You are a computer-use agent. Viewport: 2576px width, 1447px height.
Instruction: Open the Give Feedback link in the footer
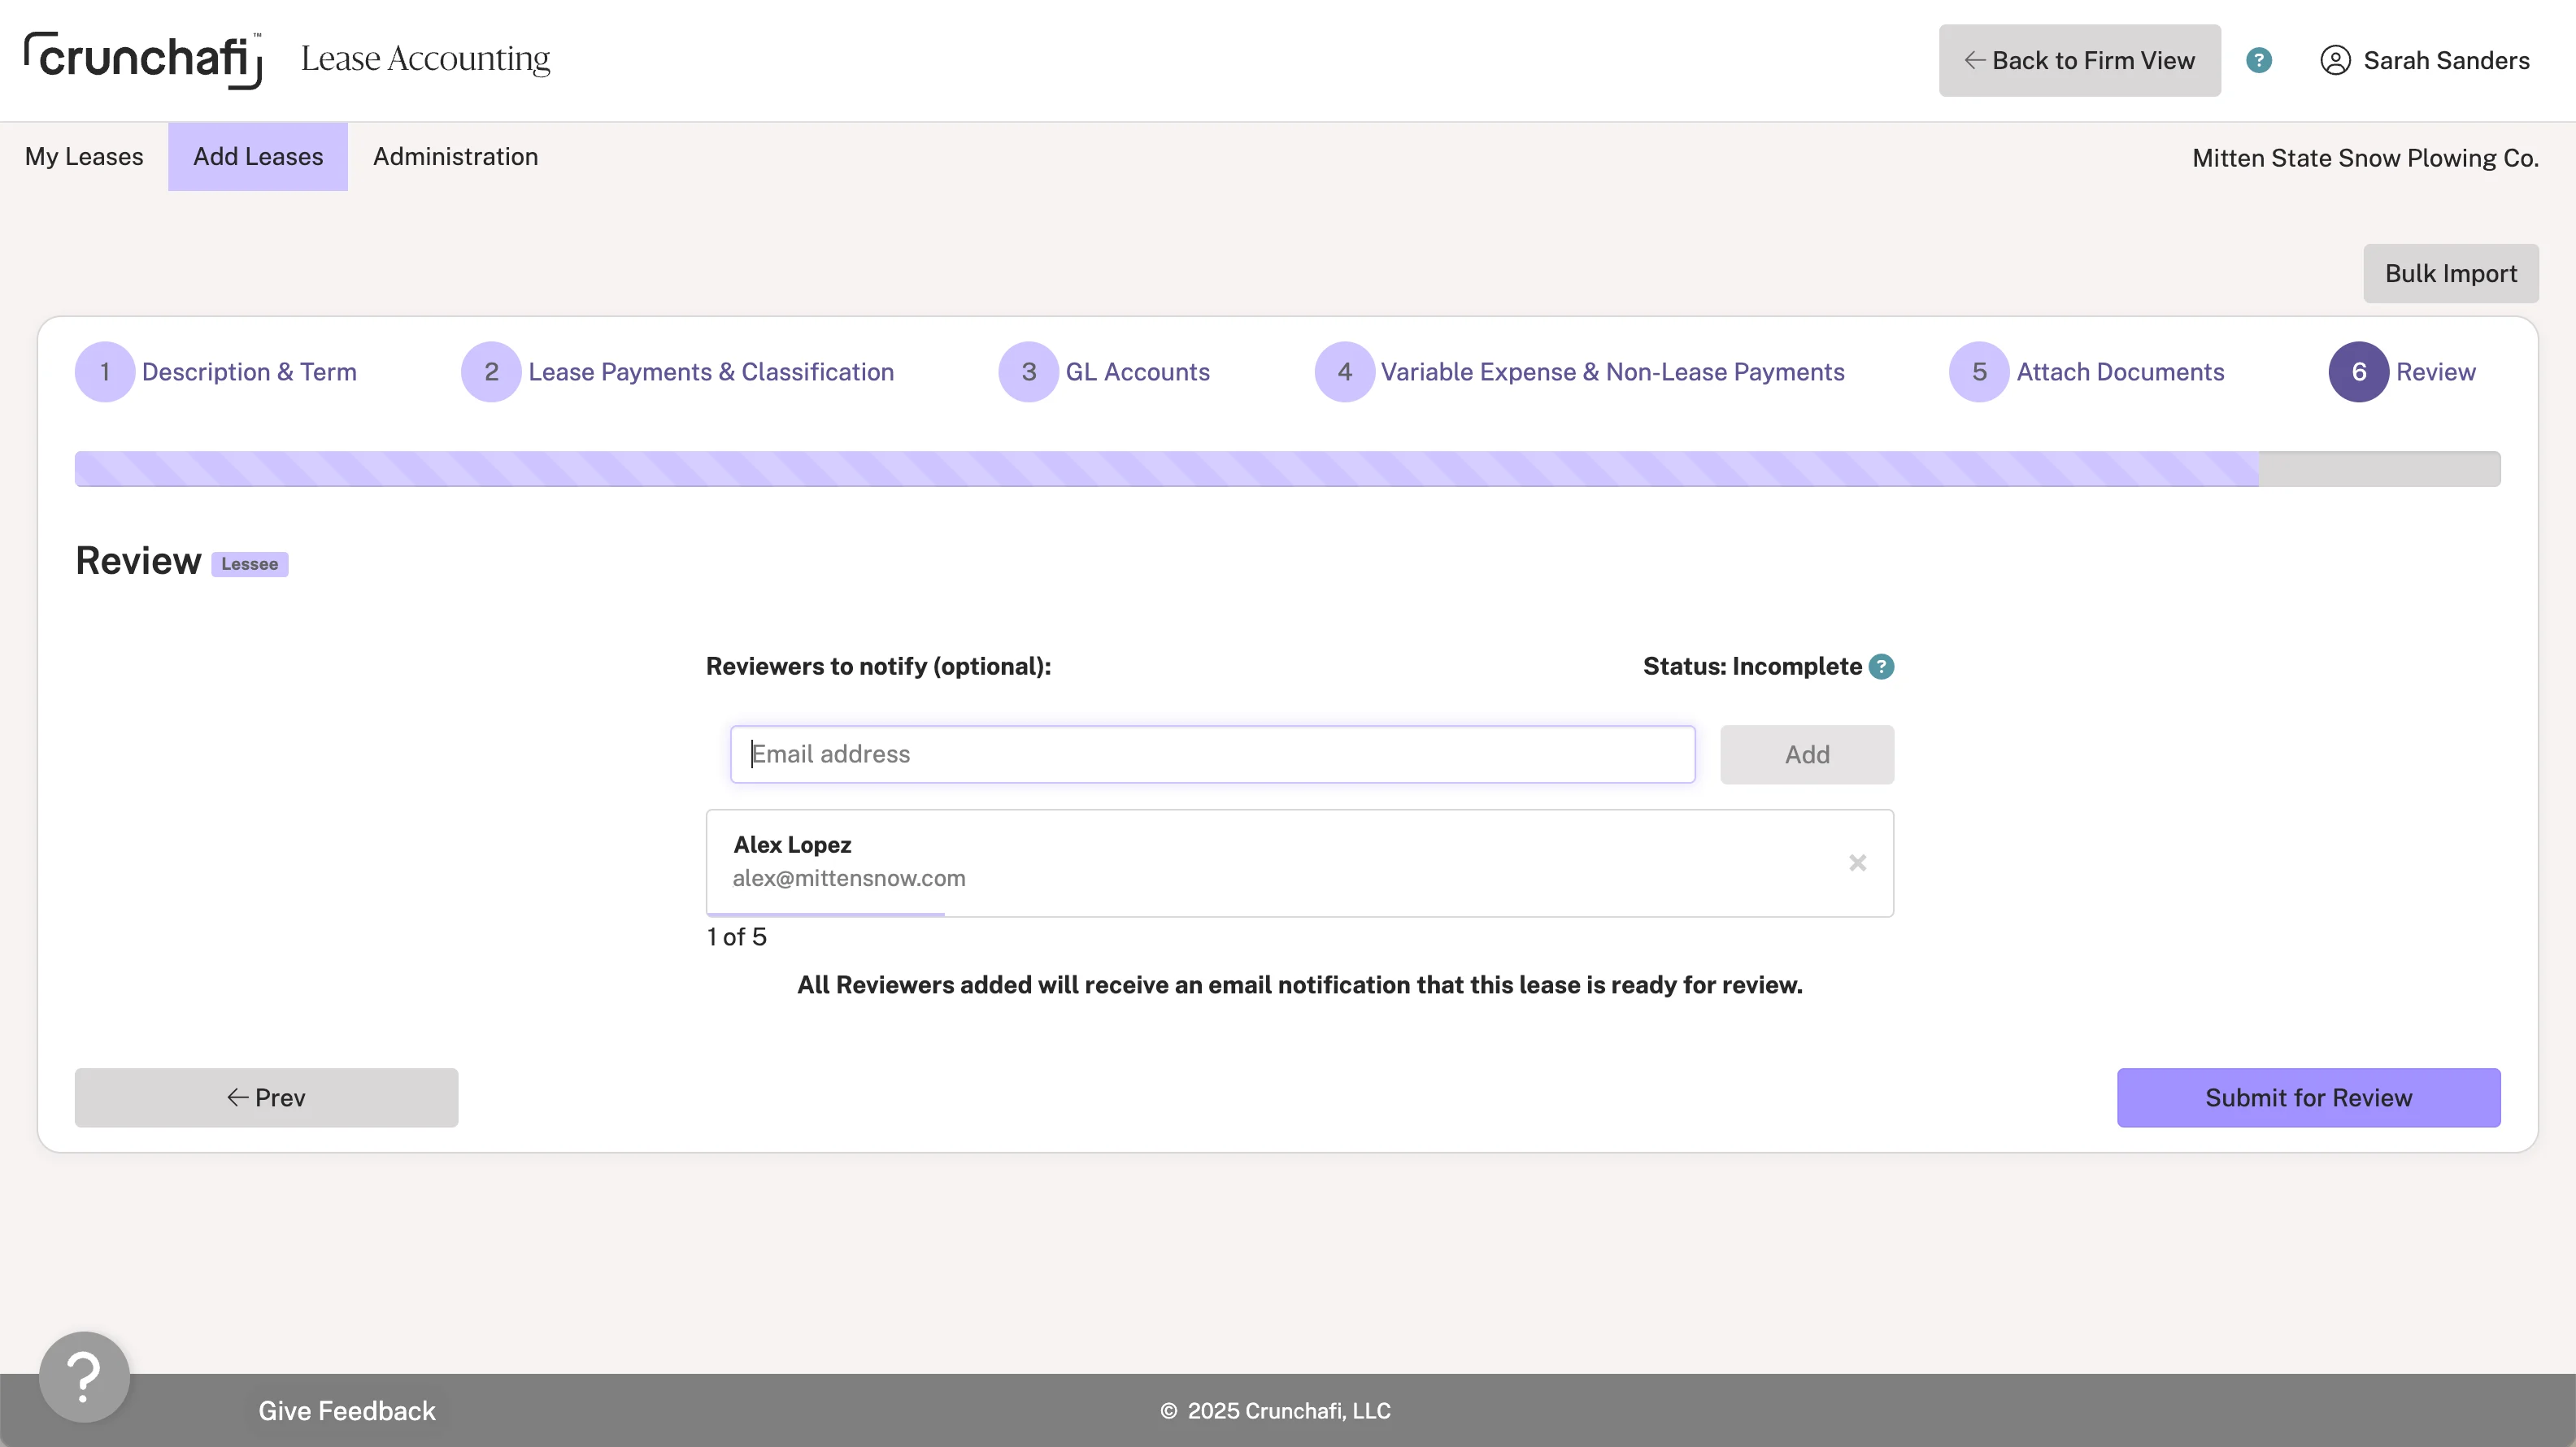coord(346,1411)
